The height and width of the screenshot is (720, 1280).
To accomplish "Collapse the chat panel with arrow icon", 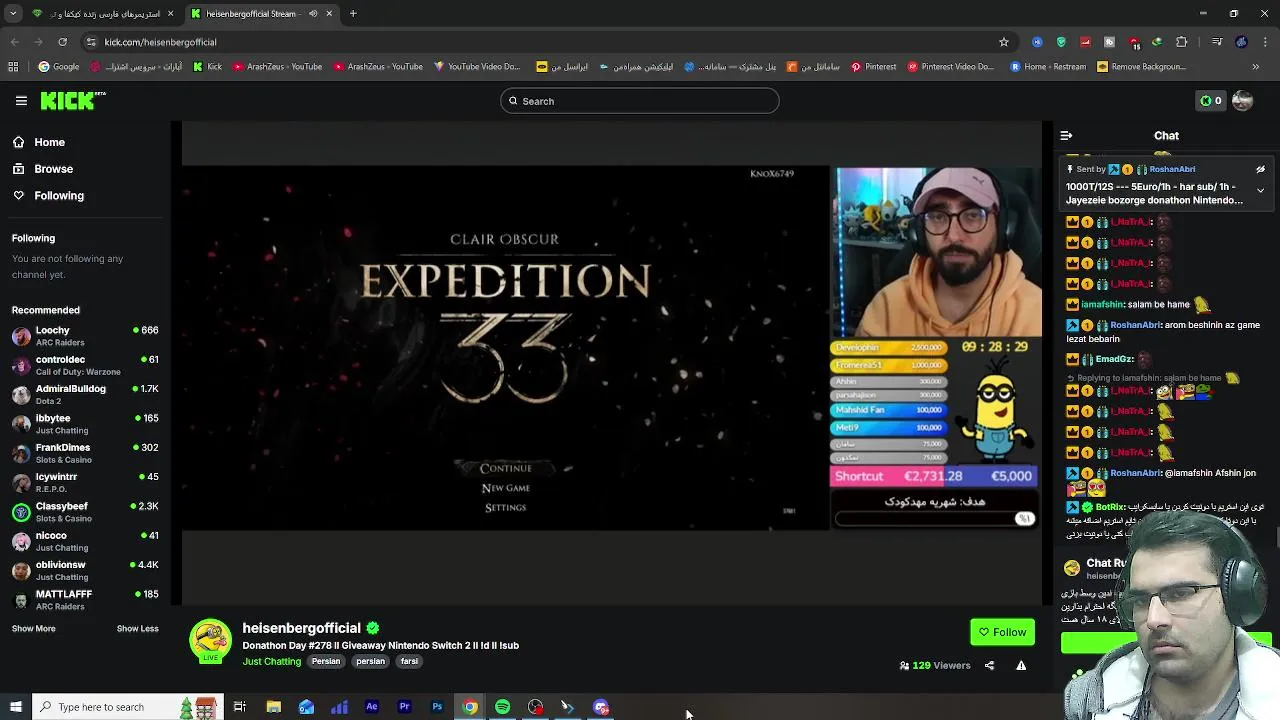I will [1066, 136].
